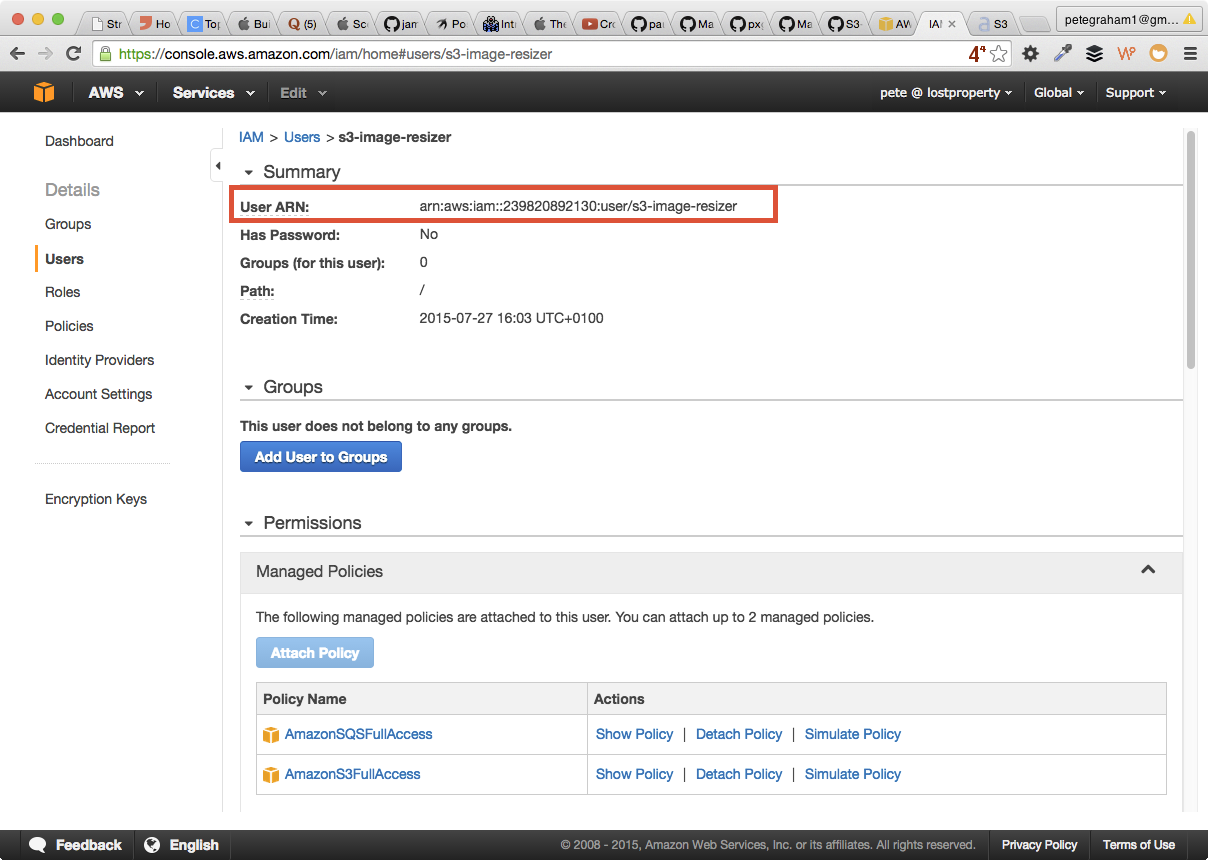Click the browser forward arrow
1208x860 pixels.
point(45,54)
